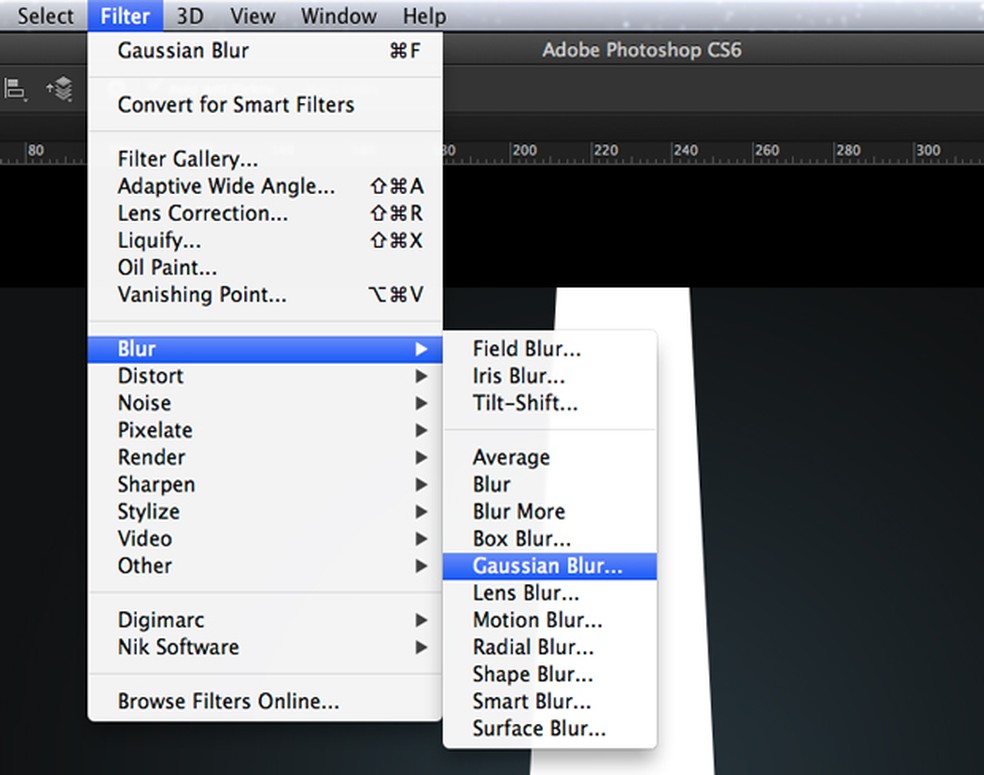Expand the Video submenu
This screenshot has height=775, width=984.
tap(265, 538)
